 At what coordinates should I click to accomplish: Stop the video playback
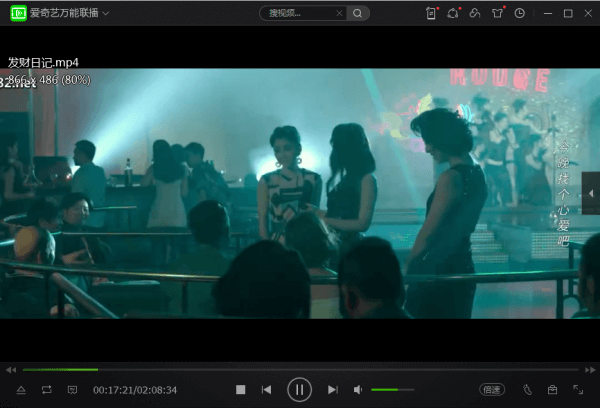point(241,390)
